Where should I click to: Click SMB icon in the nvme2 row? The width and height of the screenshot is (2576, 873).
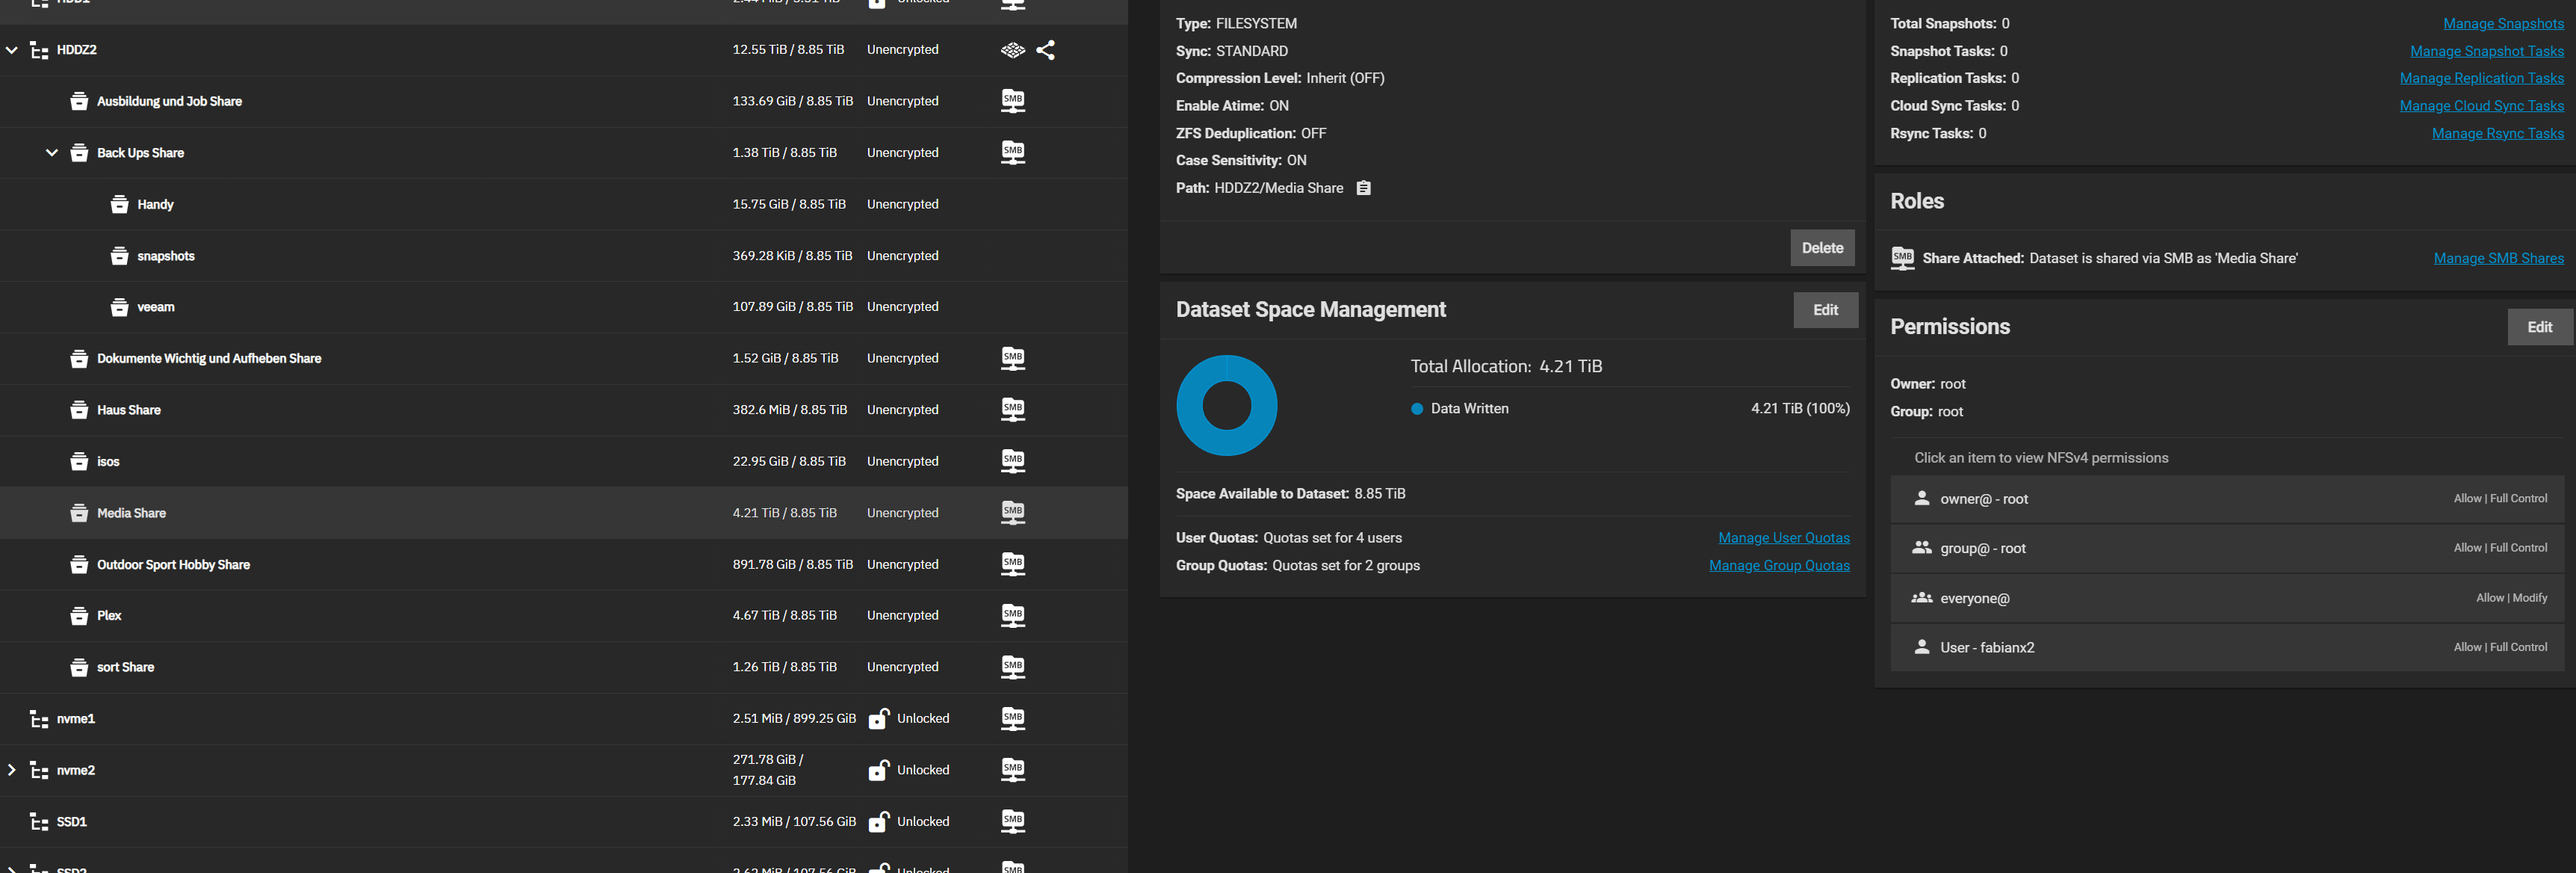click(1013, 770)
